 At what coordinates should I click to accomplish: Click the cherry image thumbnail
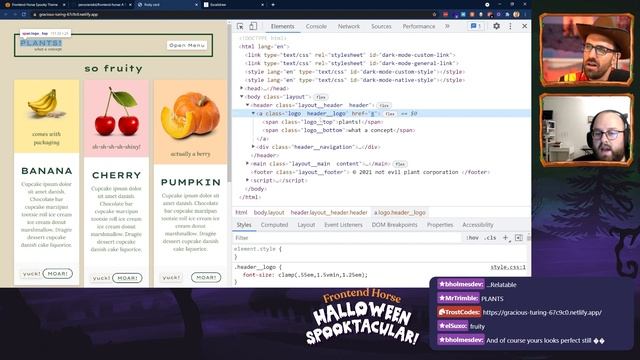(x=117, y=111)
